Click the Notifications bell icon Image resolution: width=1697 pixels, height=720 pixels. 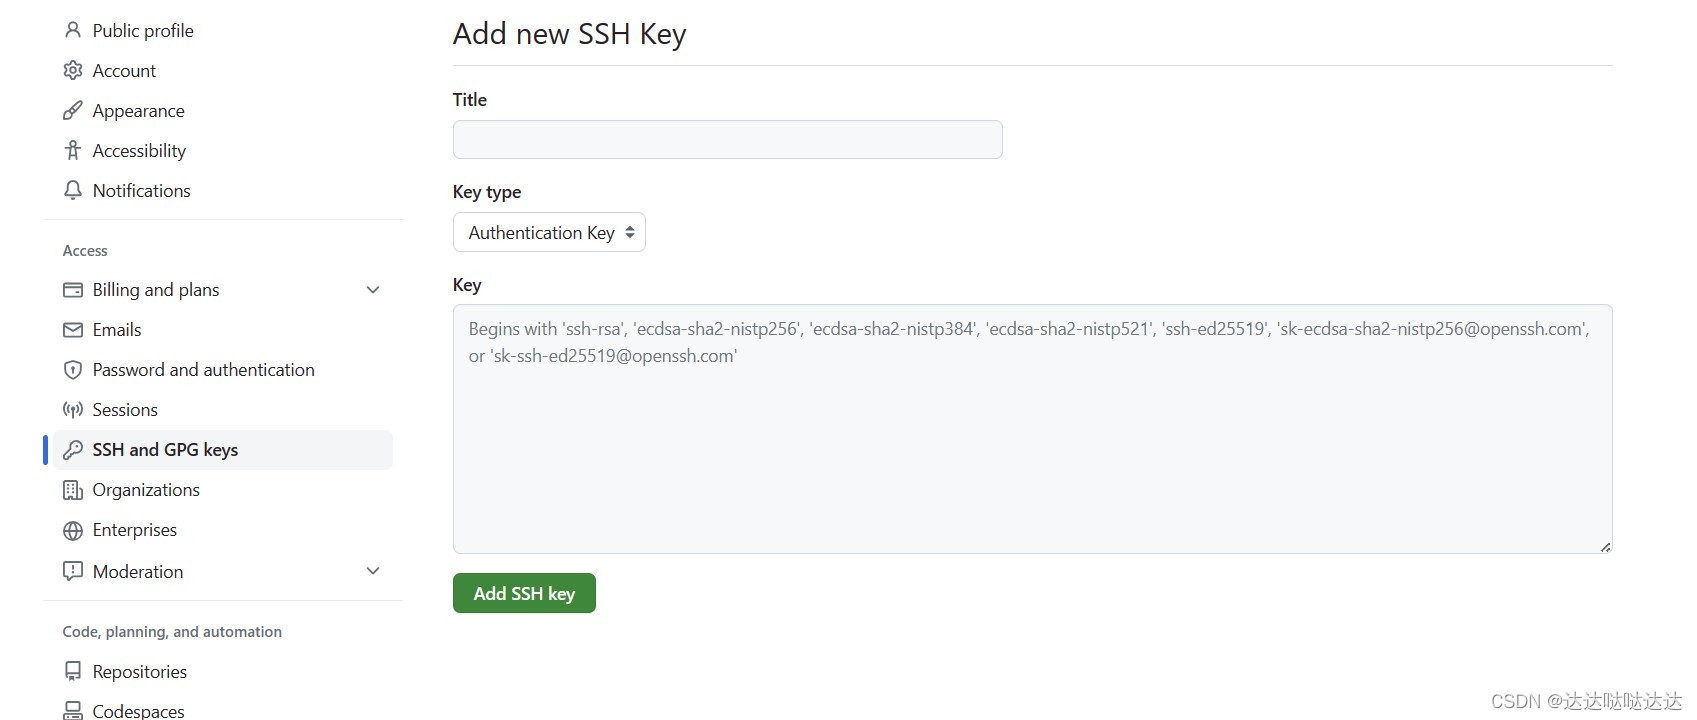click(x=72, y=190)
